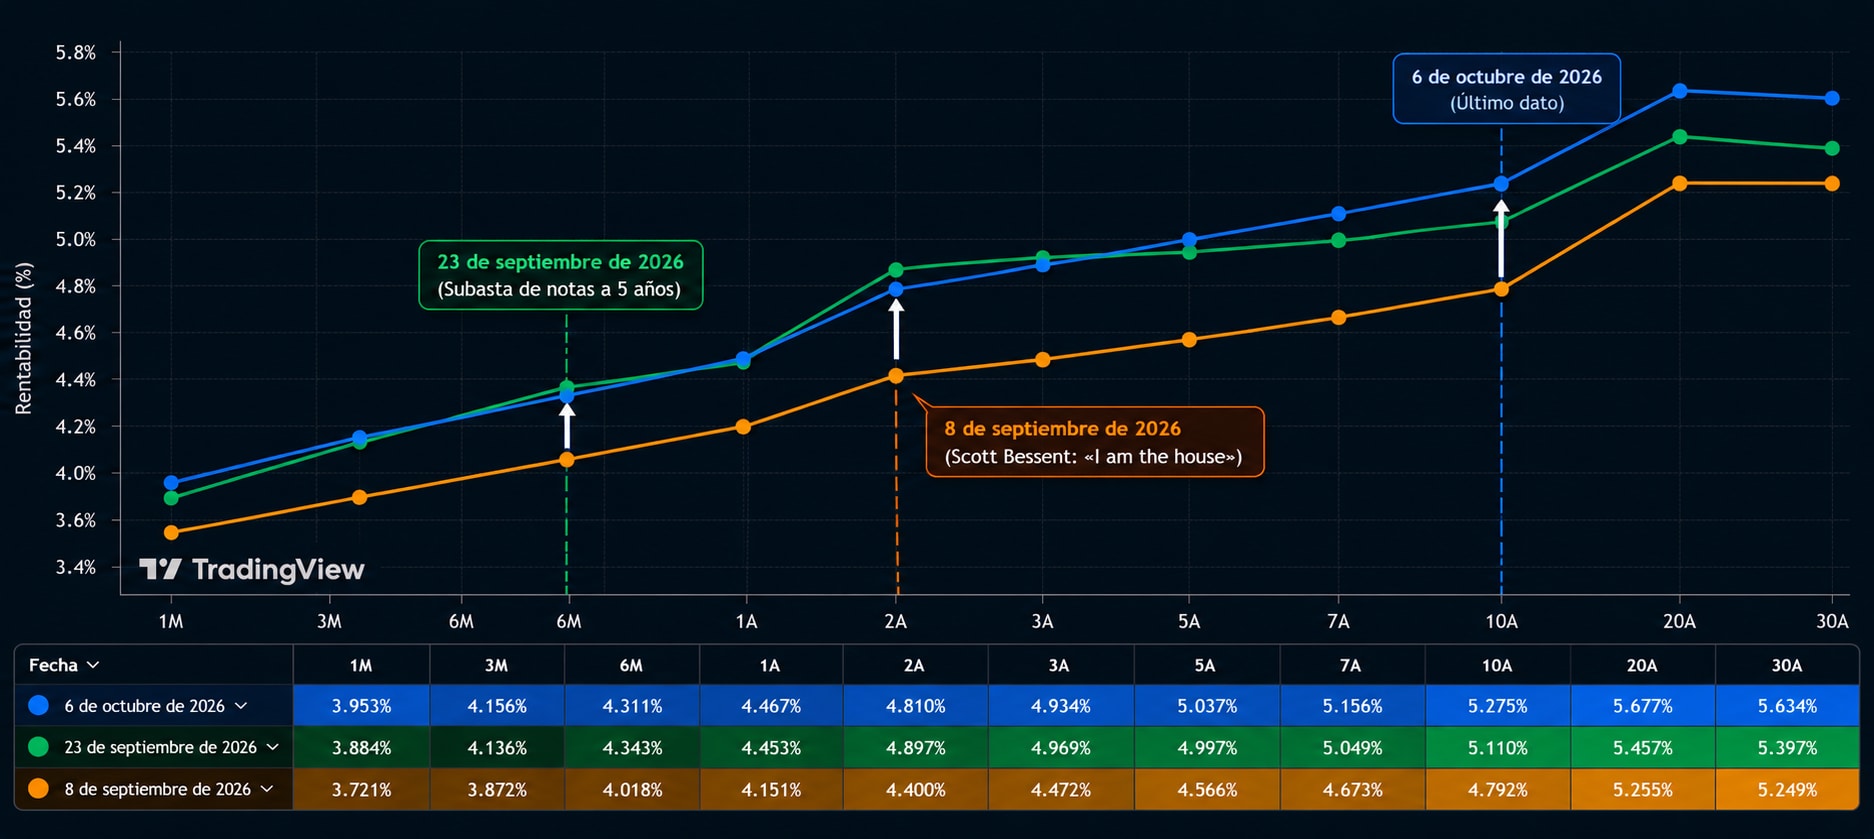
Task: Click the 4.810% table cell
Action: click(915, 706)
